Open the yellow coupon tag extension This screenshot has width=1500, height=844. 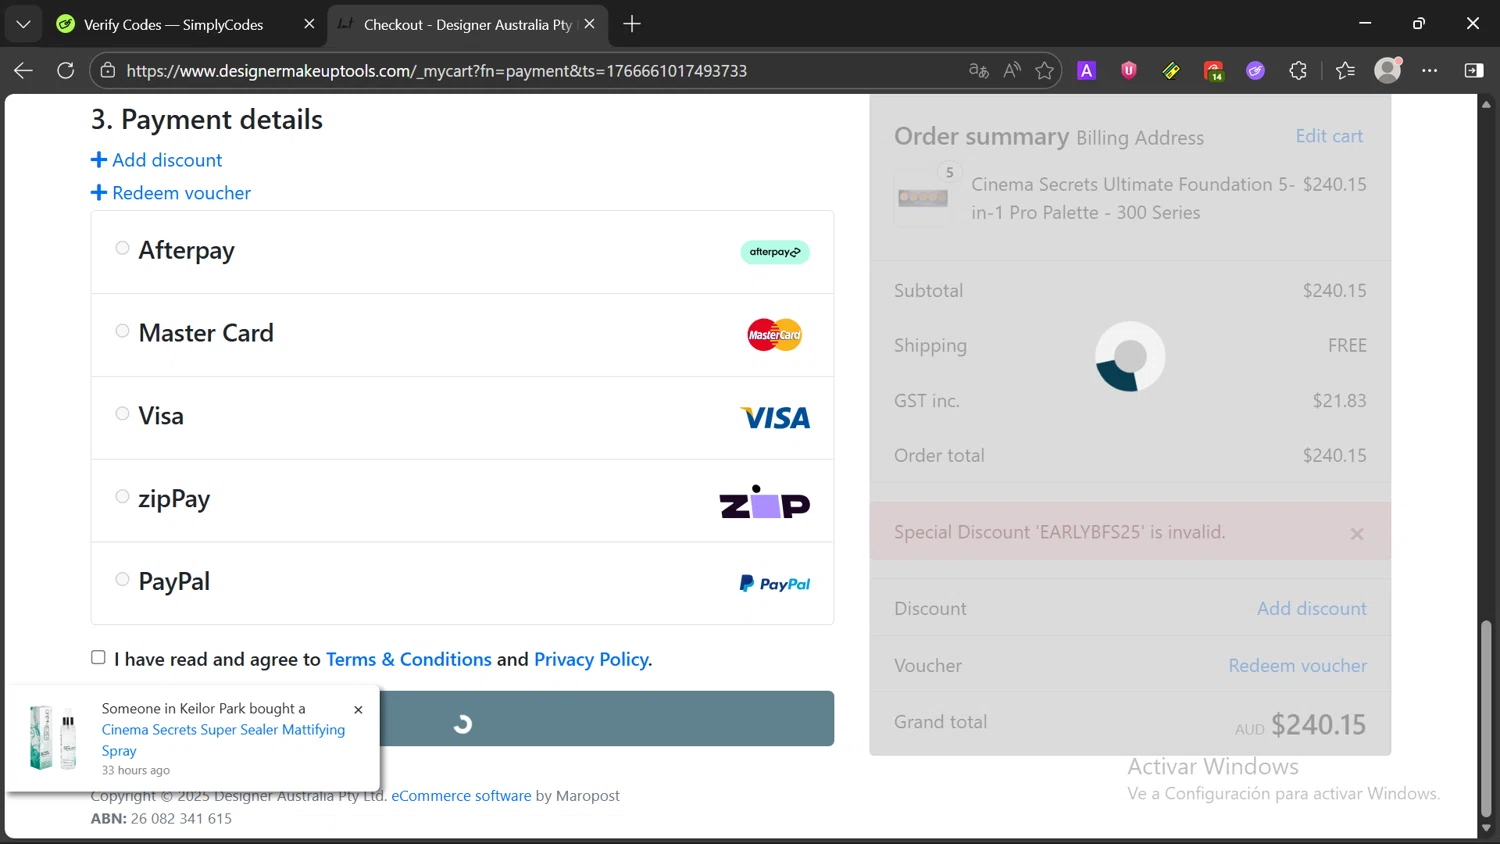pyautogui.click(x=1171, y=70)
